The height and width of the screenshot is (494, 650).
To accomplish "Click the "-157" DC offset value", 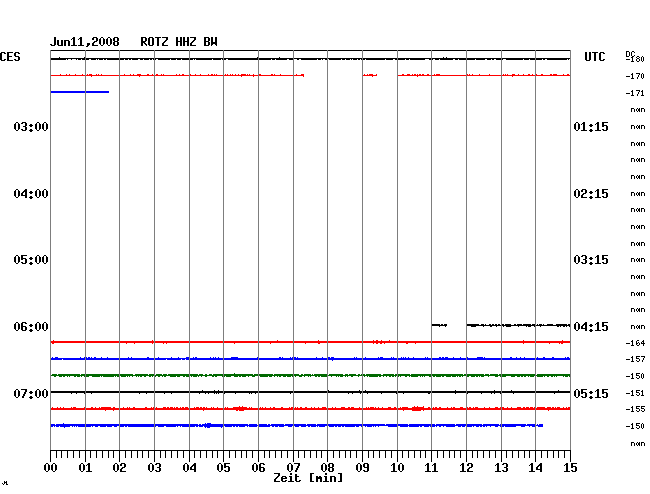I will (635, 359).
